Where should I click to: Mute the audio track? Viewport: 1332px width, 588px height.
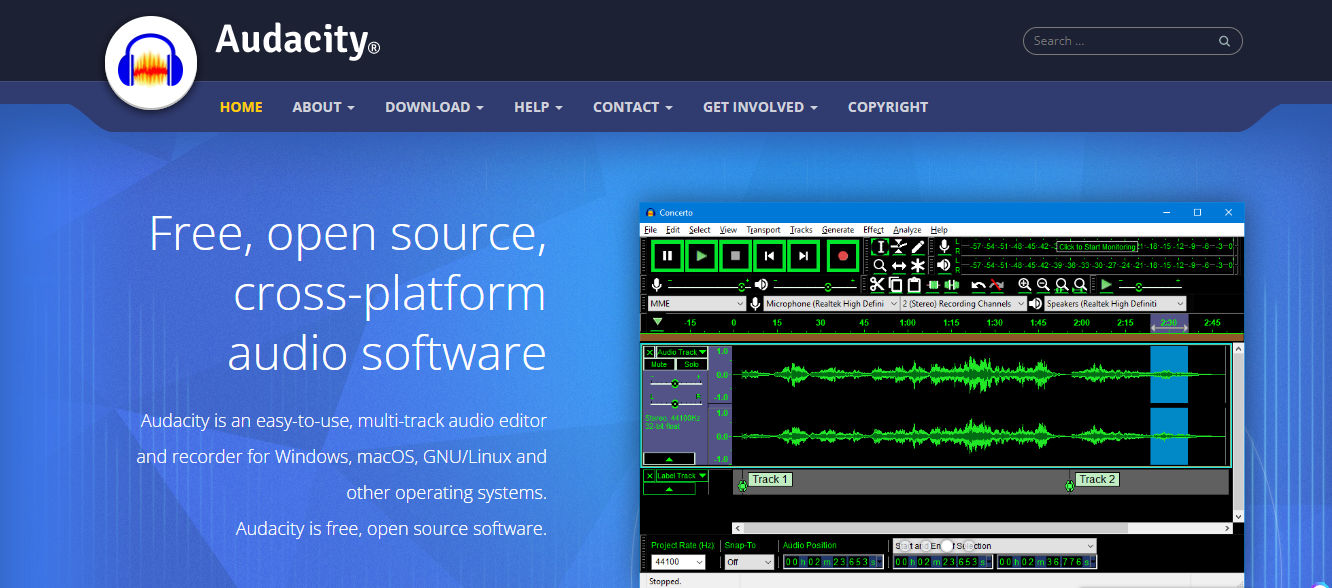click(x=659, y=365)
